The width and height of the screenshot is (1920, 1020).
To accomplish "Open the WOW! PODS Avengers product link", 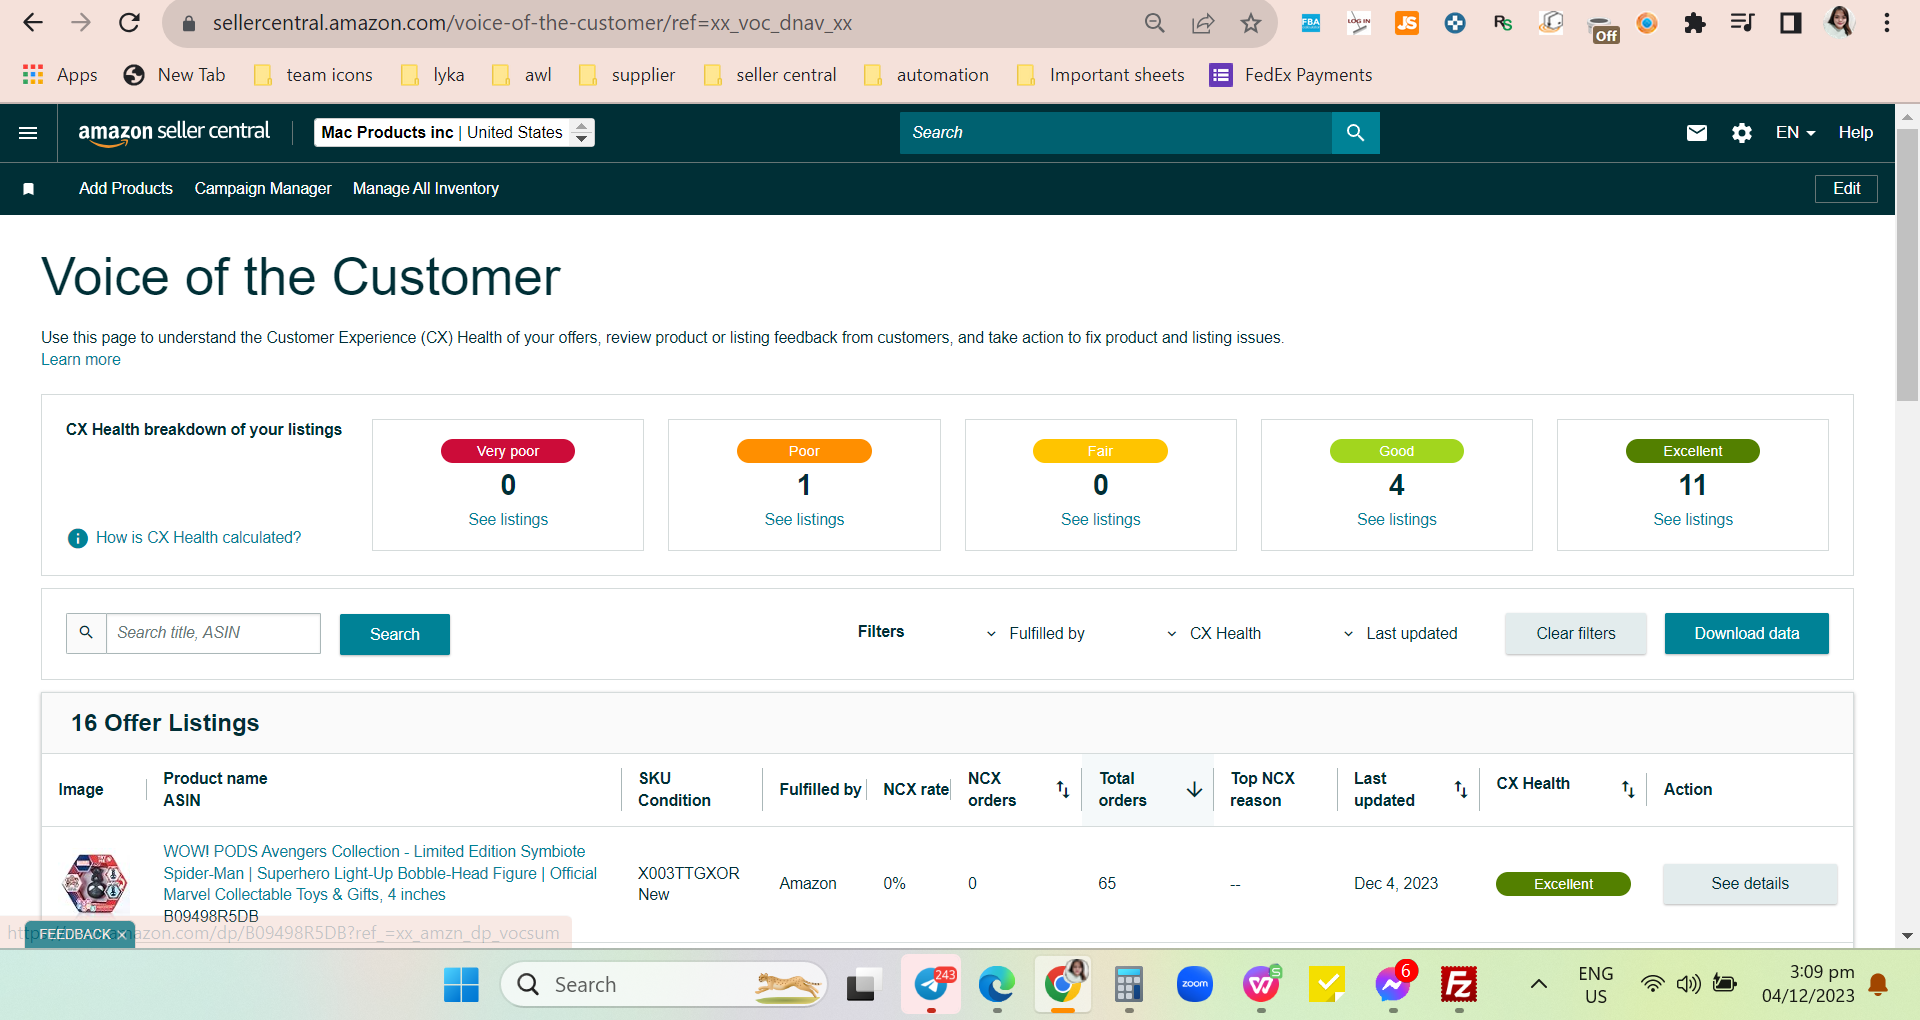I will [380, 873].
